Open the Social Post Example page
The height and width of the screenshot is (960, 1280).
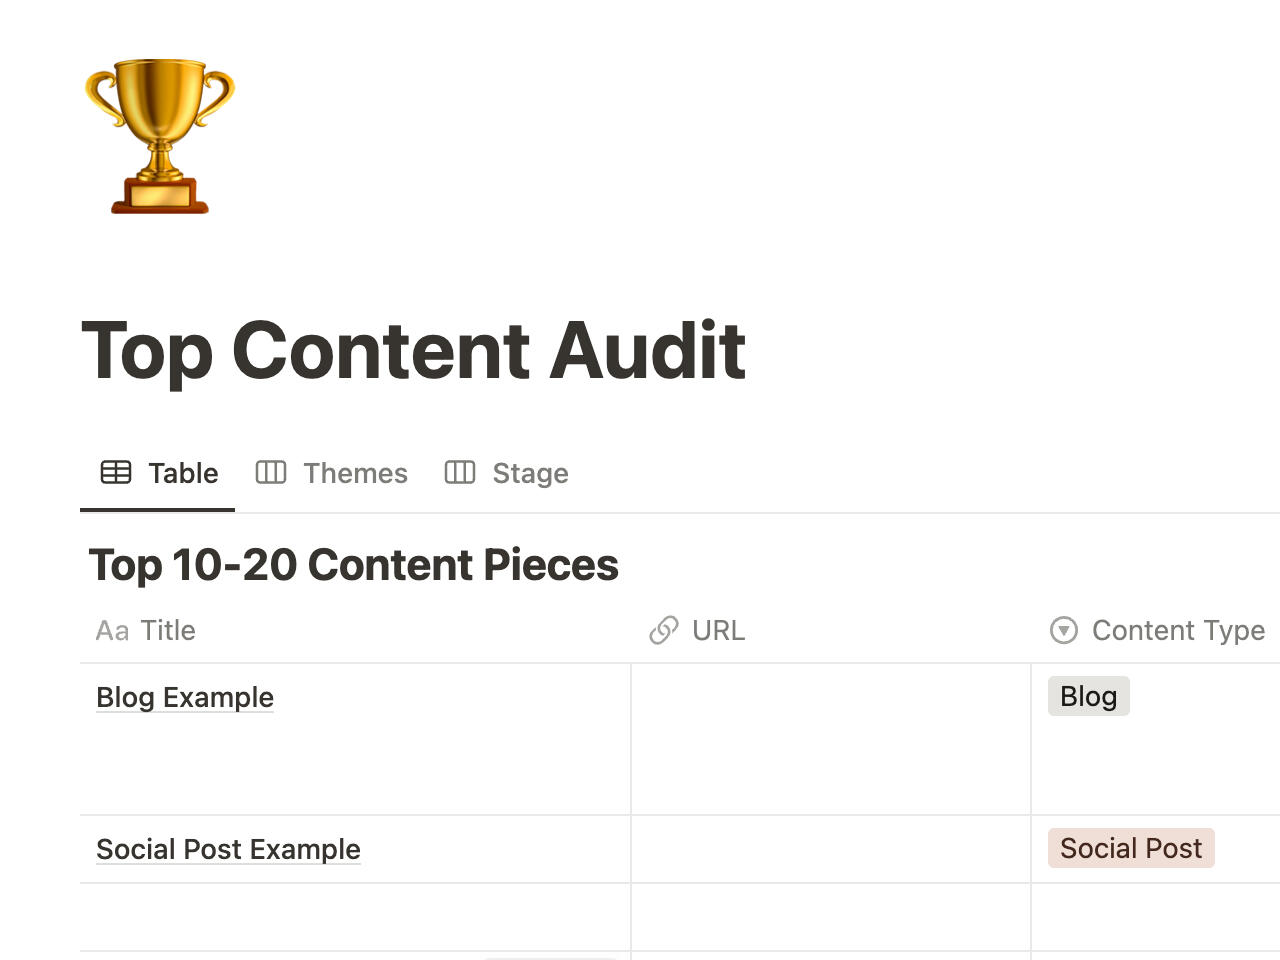(x=228, y=849)
